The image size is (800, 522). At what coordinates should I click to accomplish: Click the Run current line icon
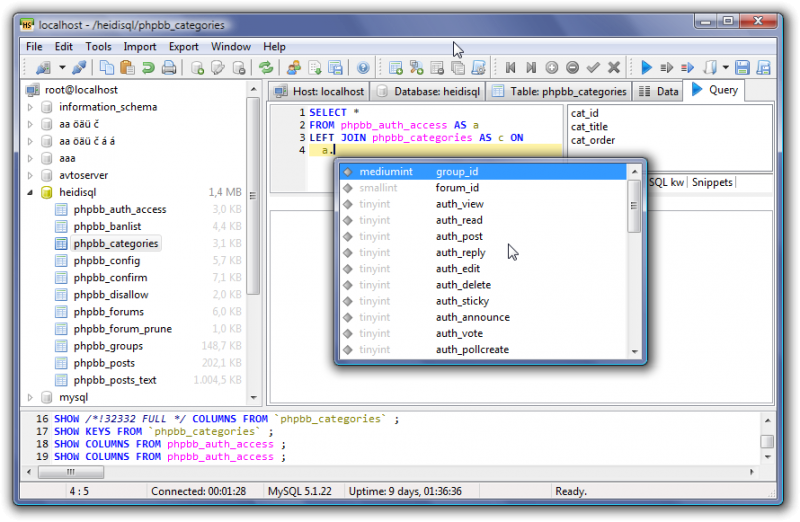pyautogui.click(x=688, y=67)
